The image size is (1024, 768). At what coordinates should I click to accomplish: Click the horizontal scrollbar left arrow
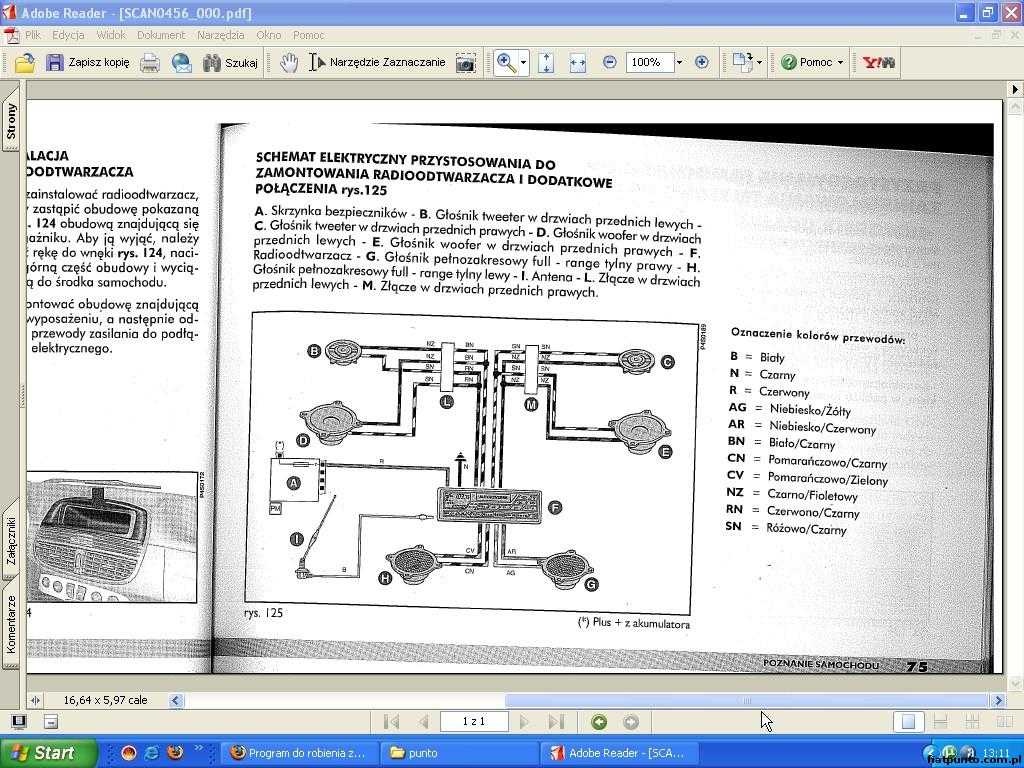(x=175, y=701)
